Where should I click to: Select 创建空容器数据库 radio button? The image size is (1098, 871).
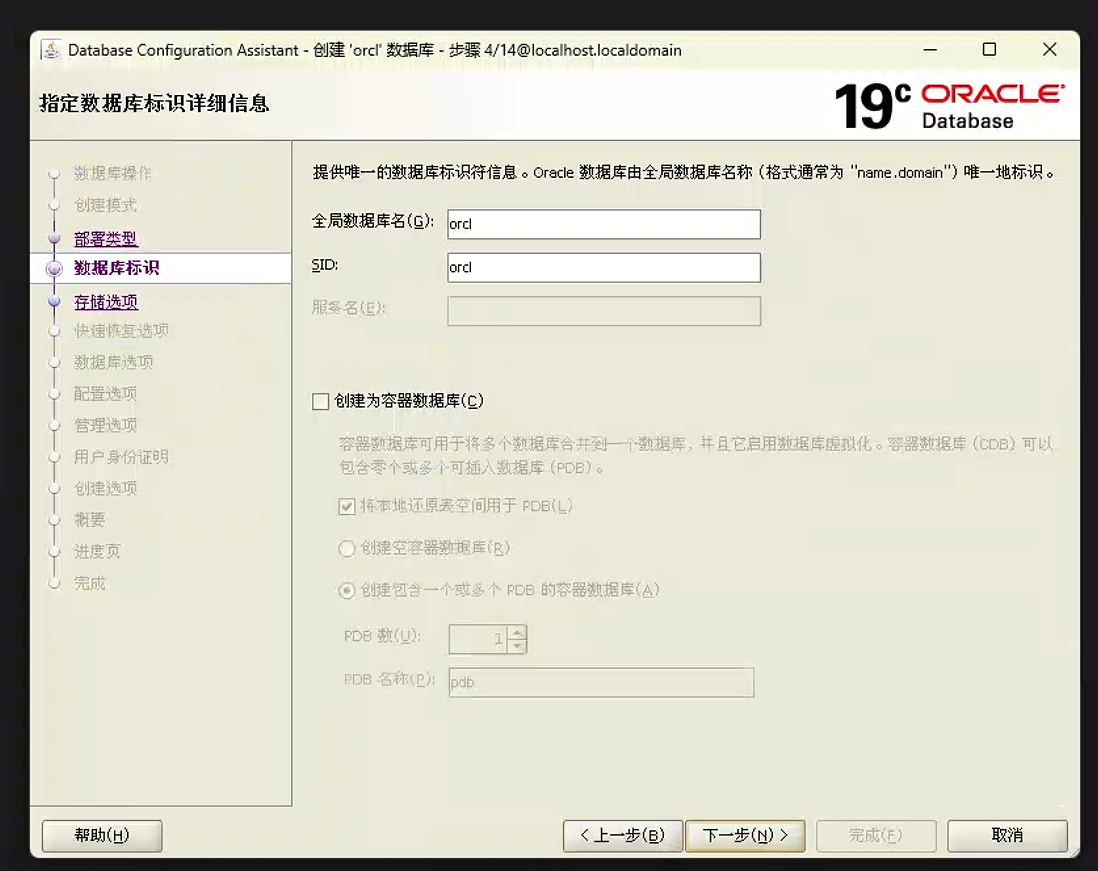click(x=347, y=548)
